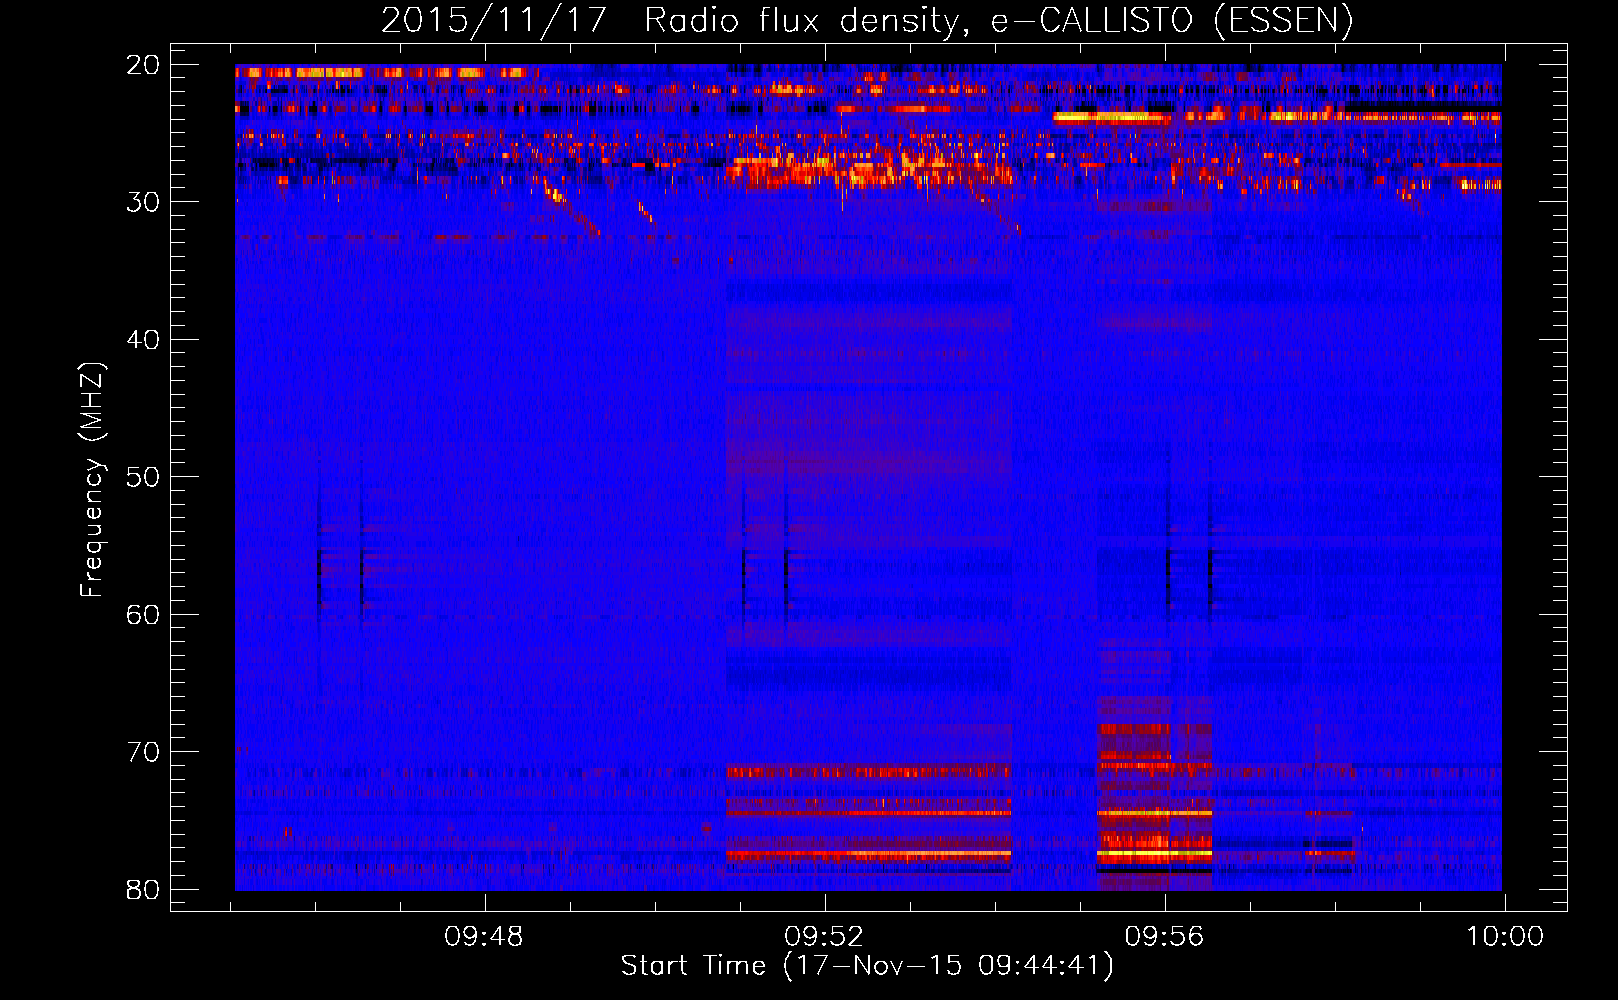Click the 'Frequency (MHZ)' axis label
The height and width of the screenshot is (1000, 1618).
91,480
